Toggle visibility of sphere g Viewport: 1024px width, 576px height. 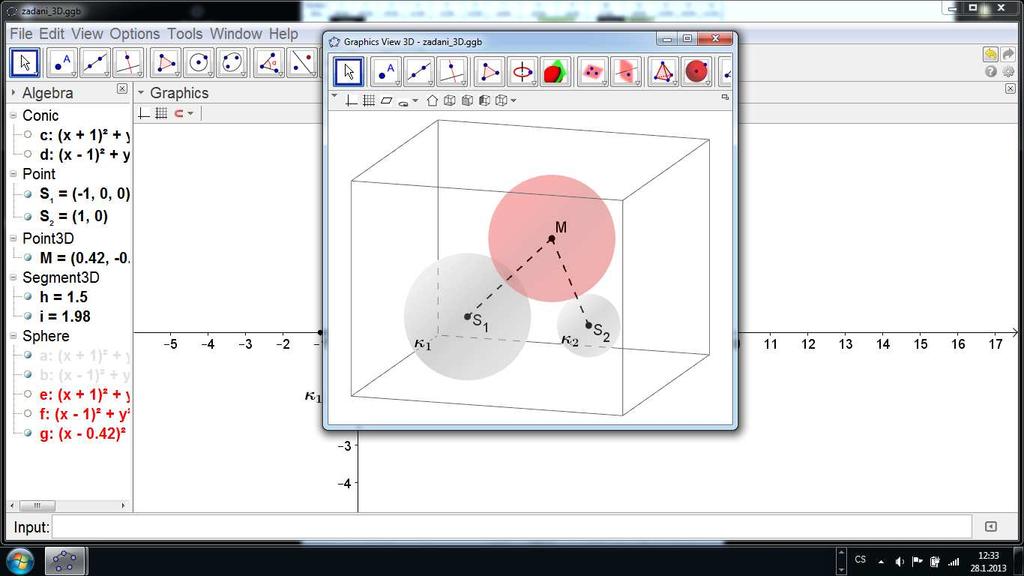point(27,433)
